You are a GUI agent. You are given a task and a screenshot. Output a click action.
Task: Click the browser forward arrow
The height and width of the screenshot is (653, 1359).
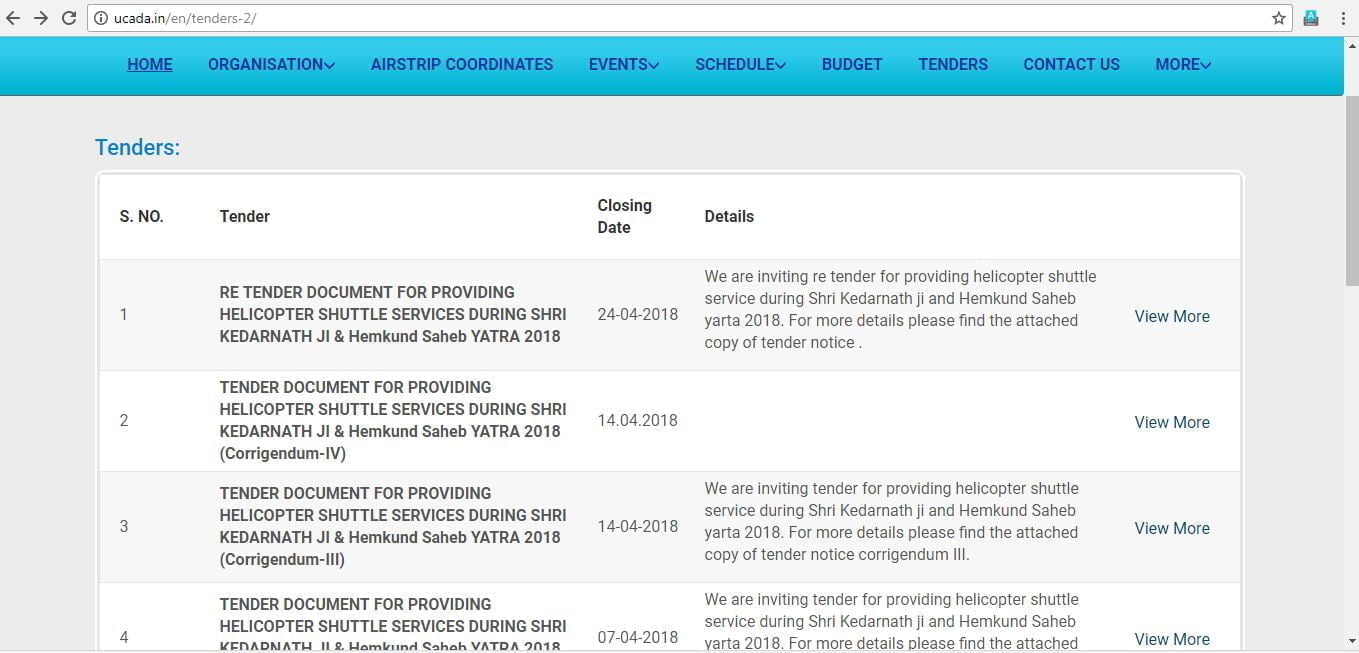(41, 18)
